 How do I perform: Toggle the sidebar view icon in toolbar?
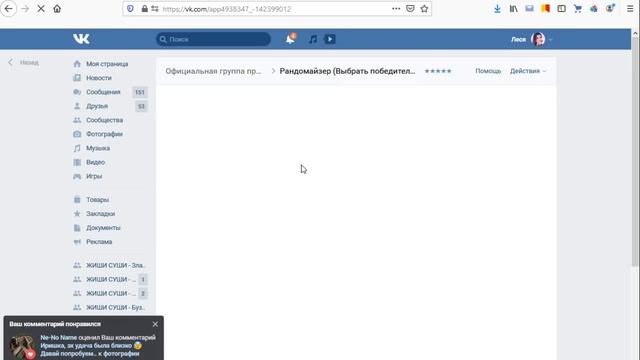point(562,9)
